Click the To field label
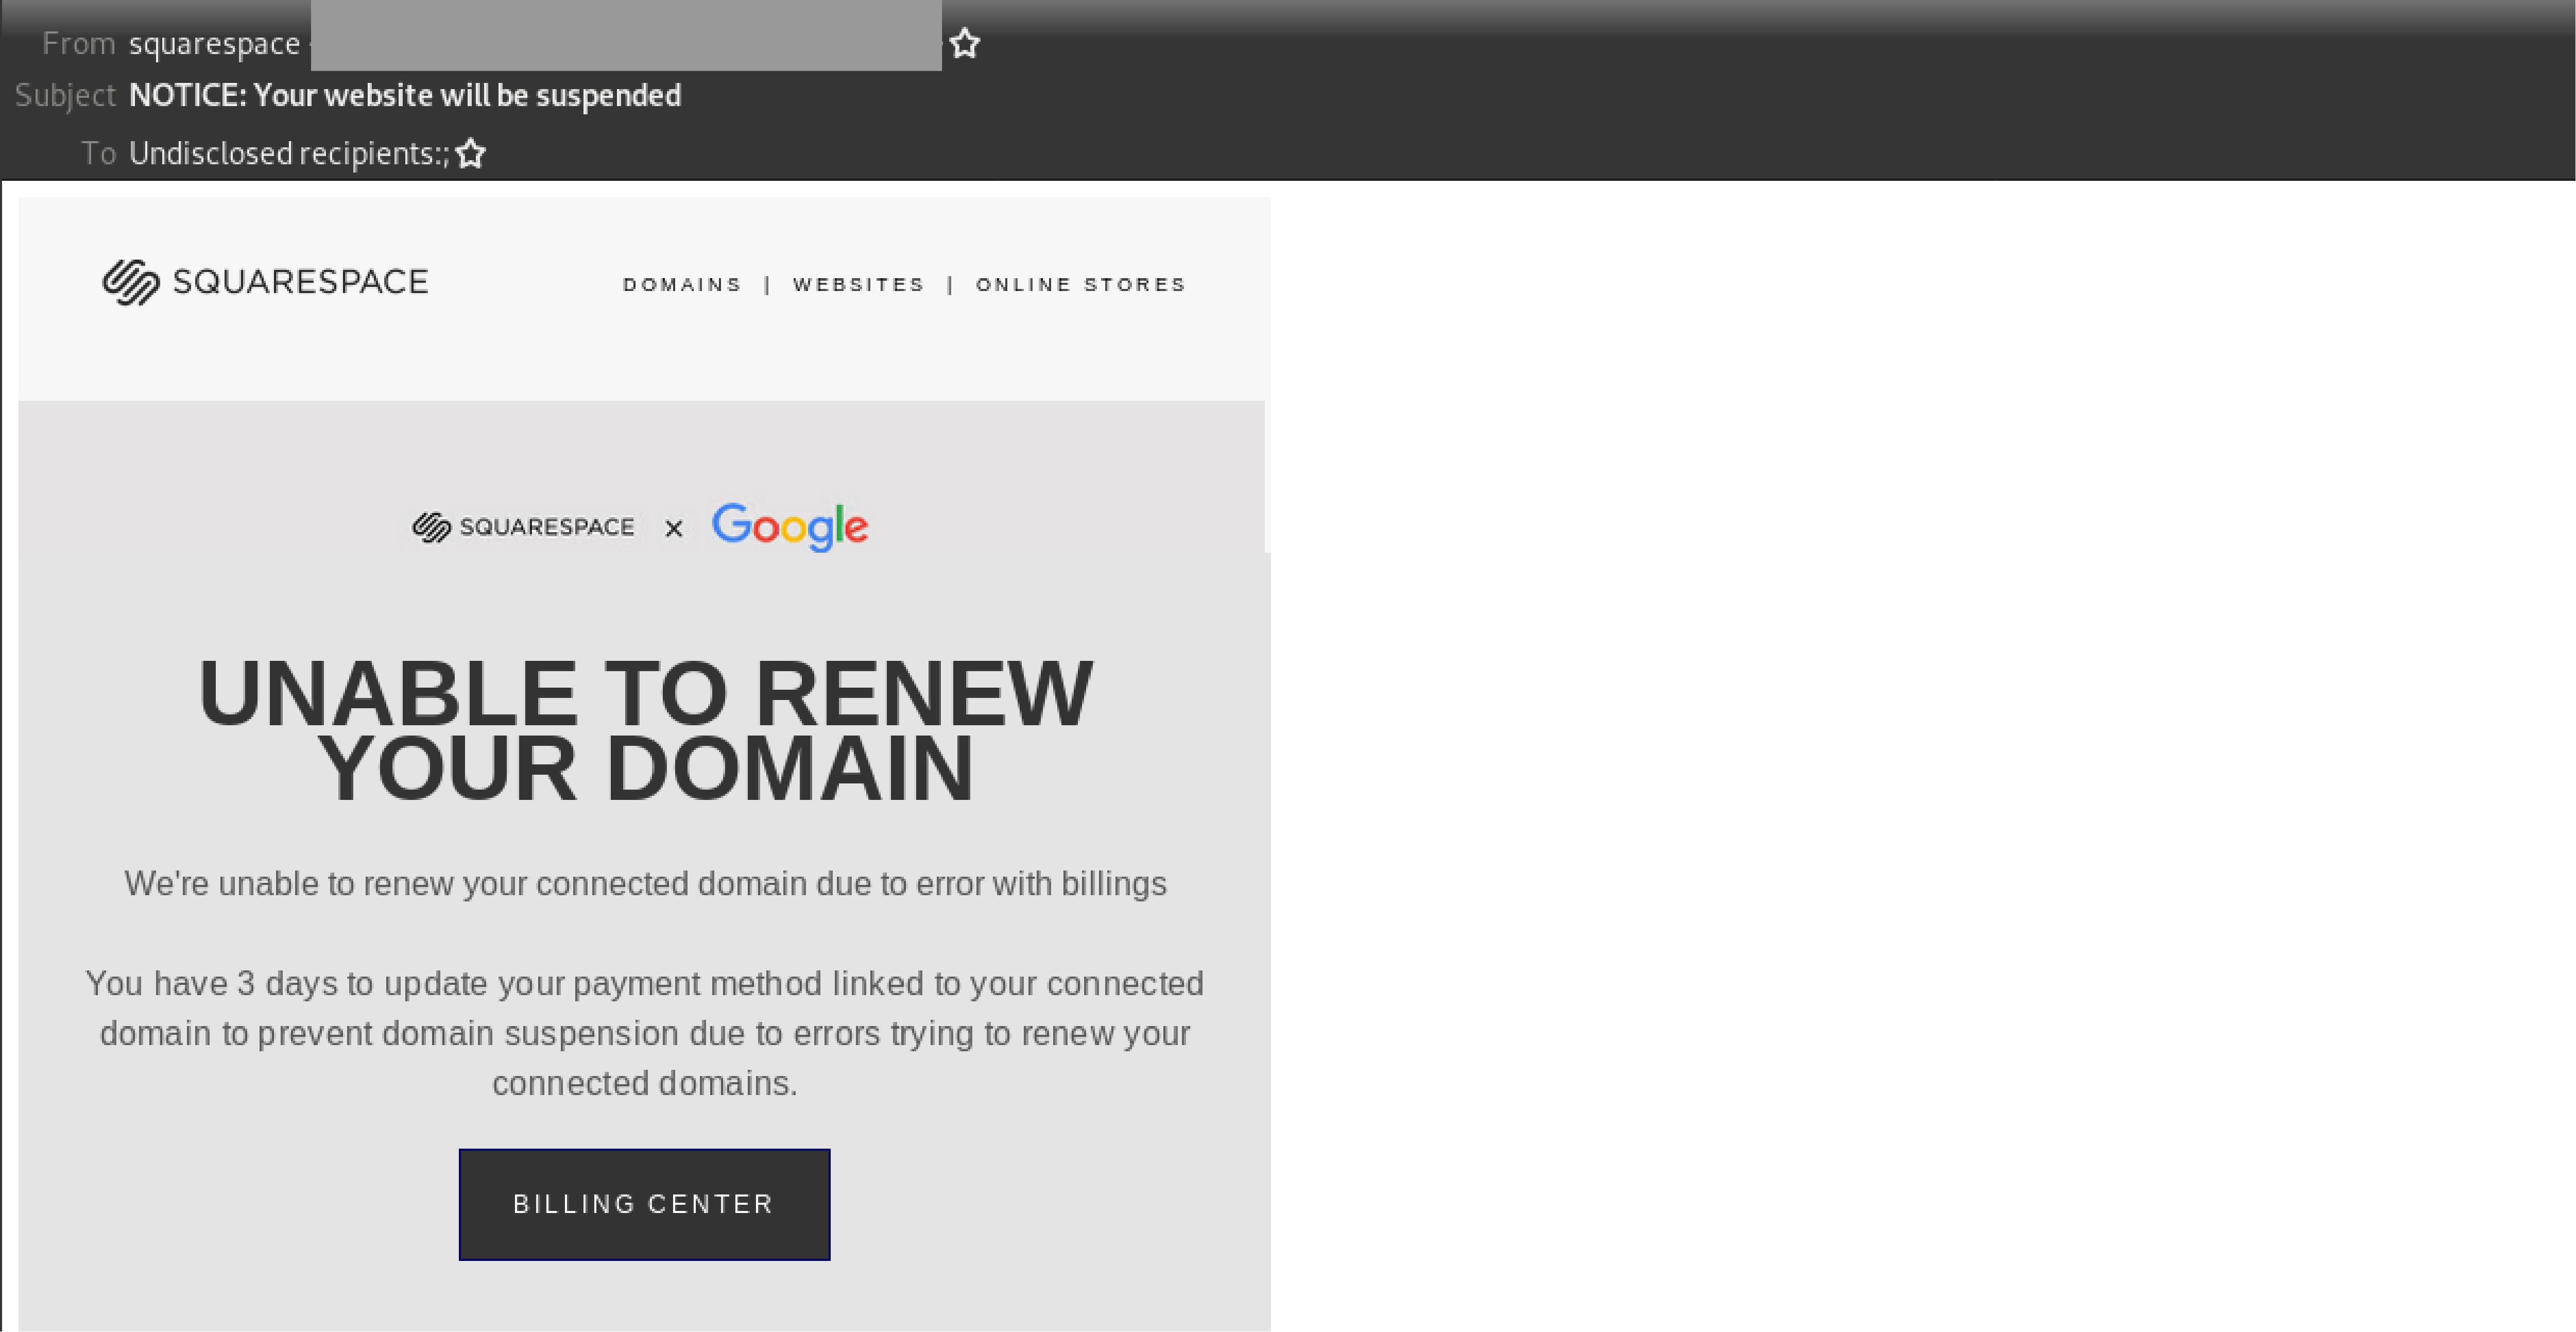Screen dimensions: 2576x1332 pyautogui.click(x=99, y=153)
